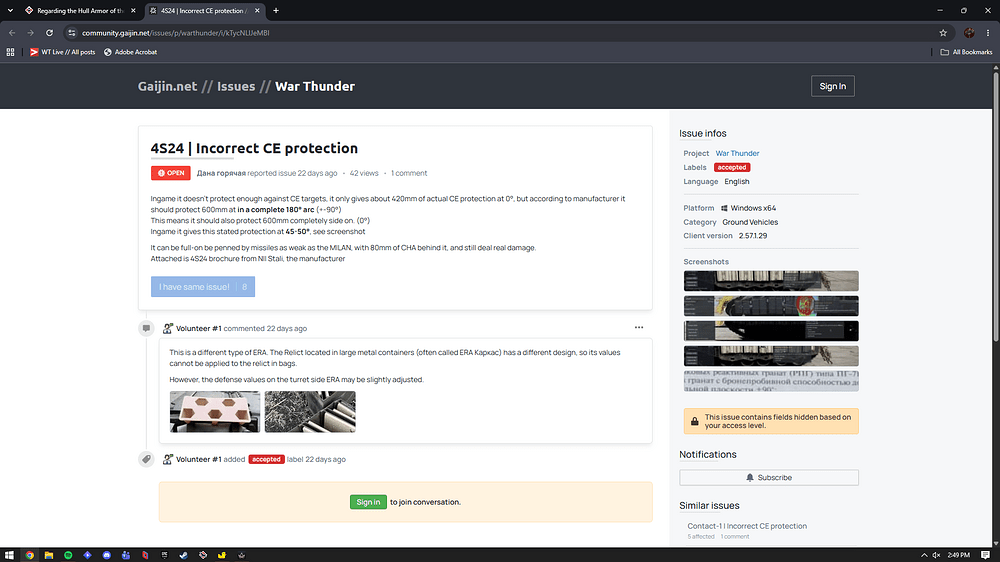The image size is (1000, 562).
Task: Close the '4S24 | Incorrect CE protection' tab
Action: pos(257,10)
